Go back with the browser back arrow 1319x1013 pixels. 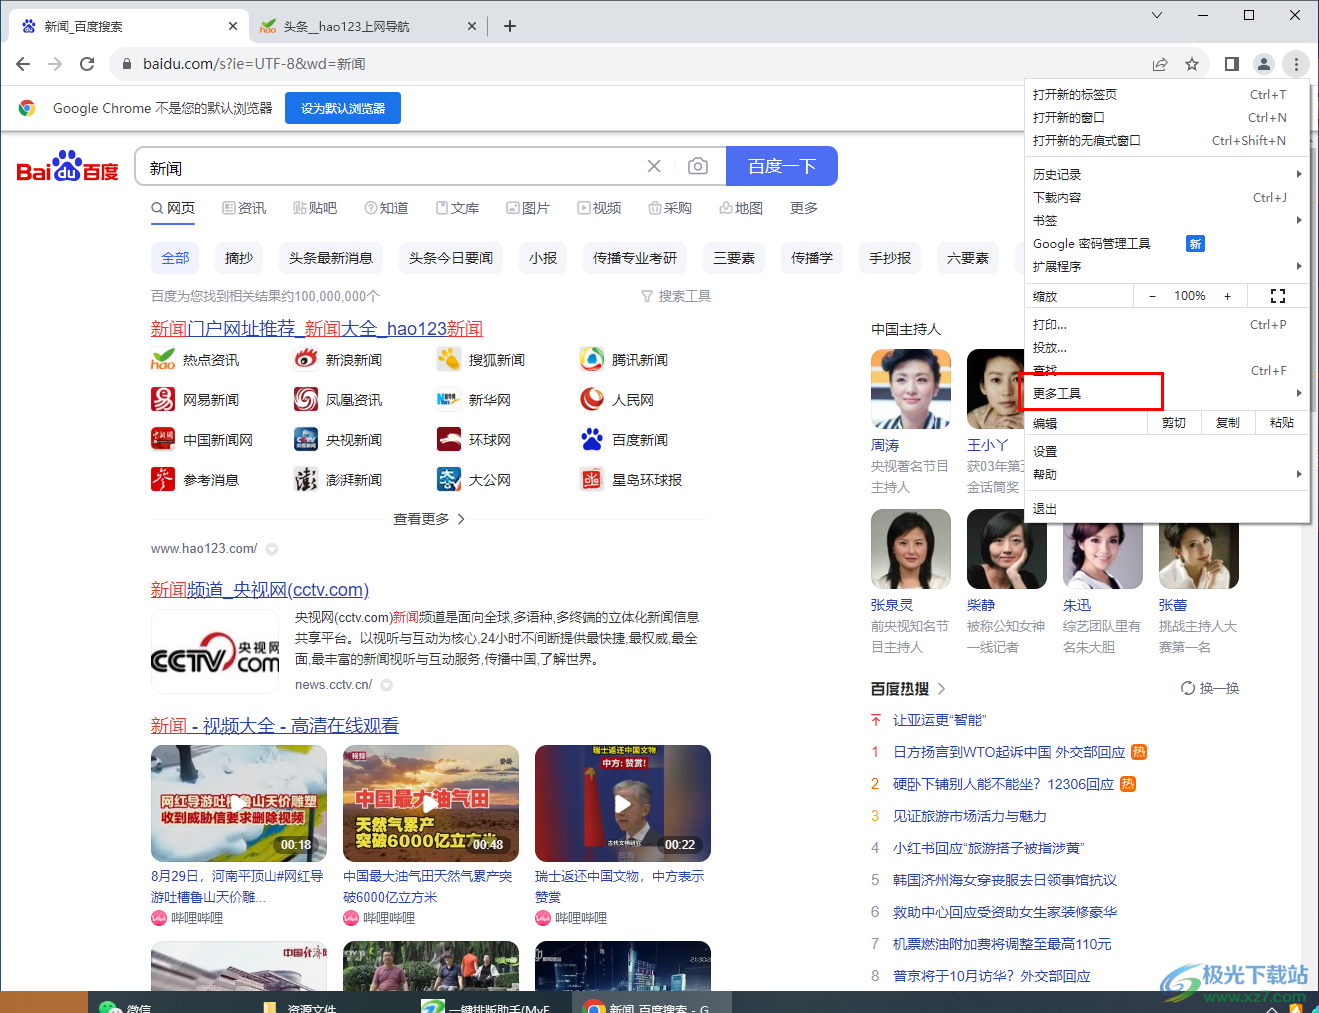click(x=23, y=64)
